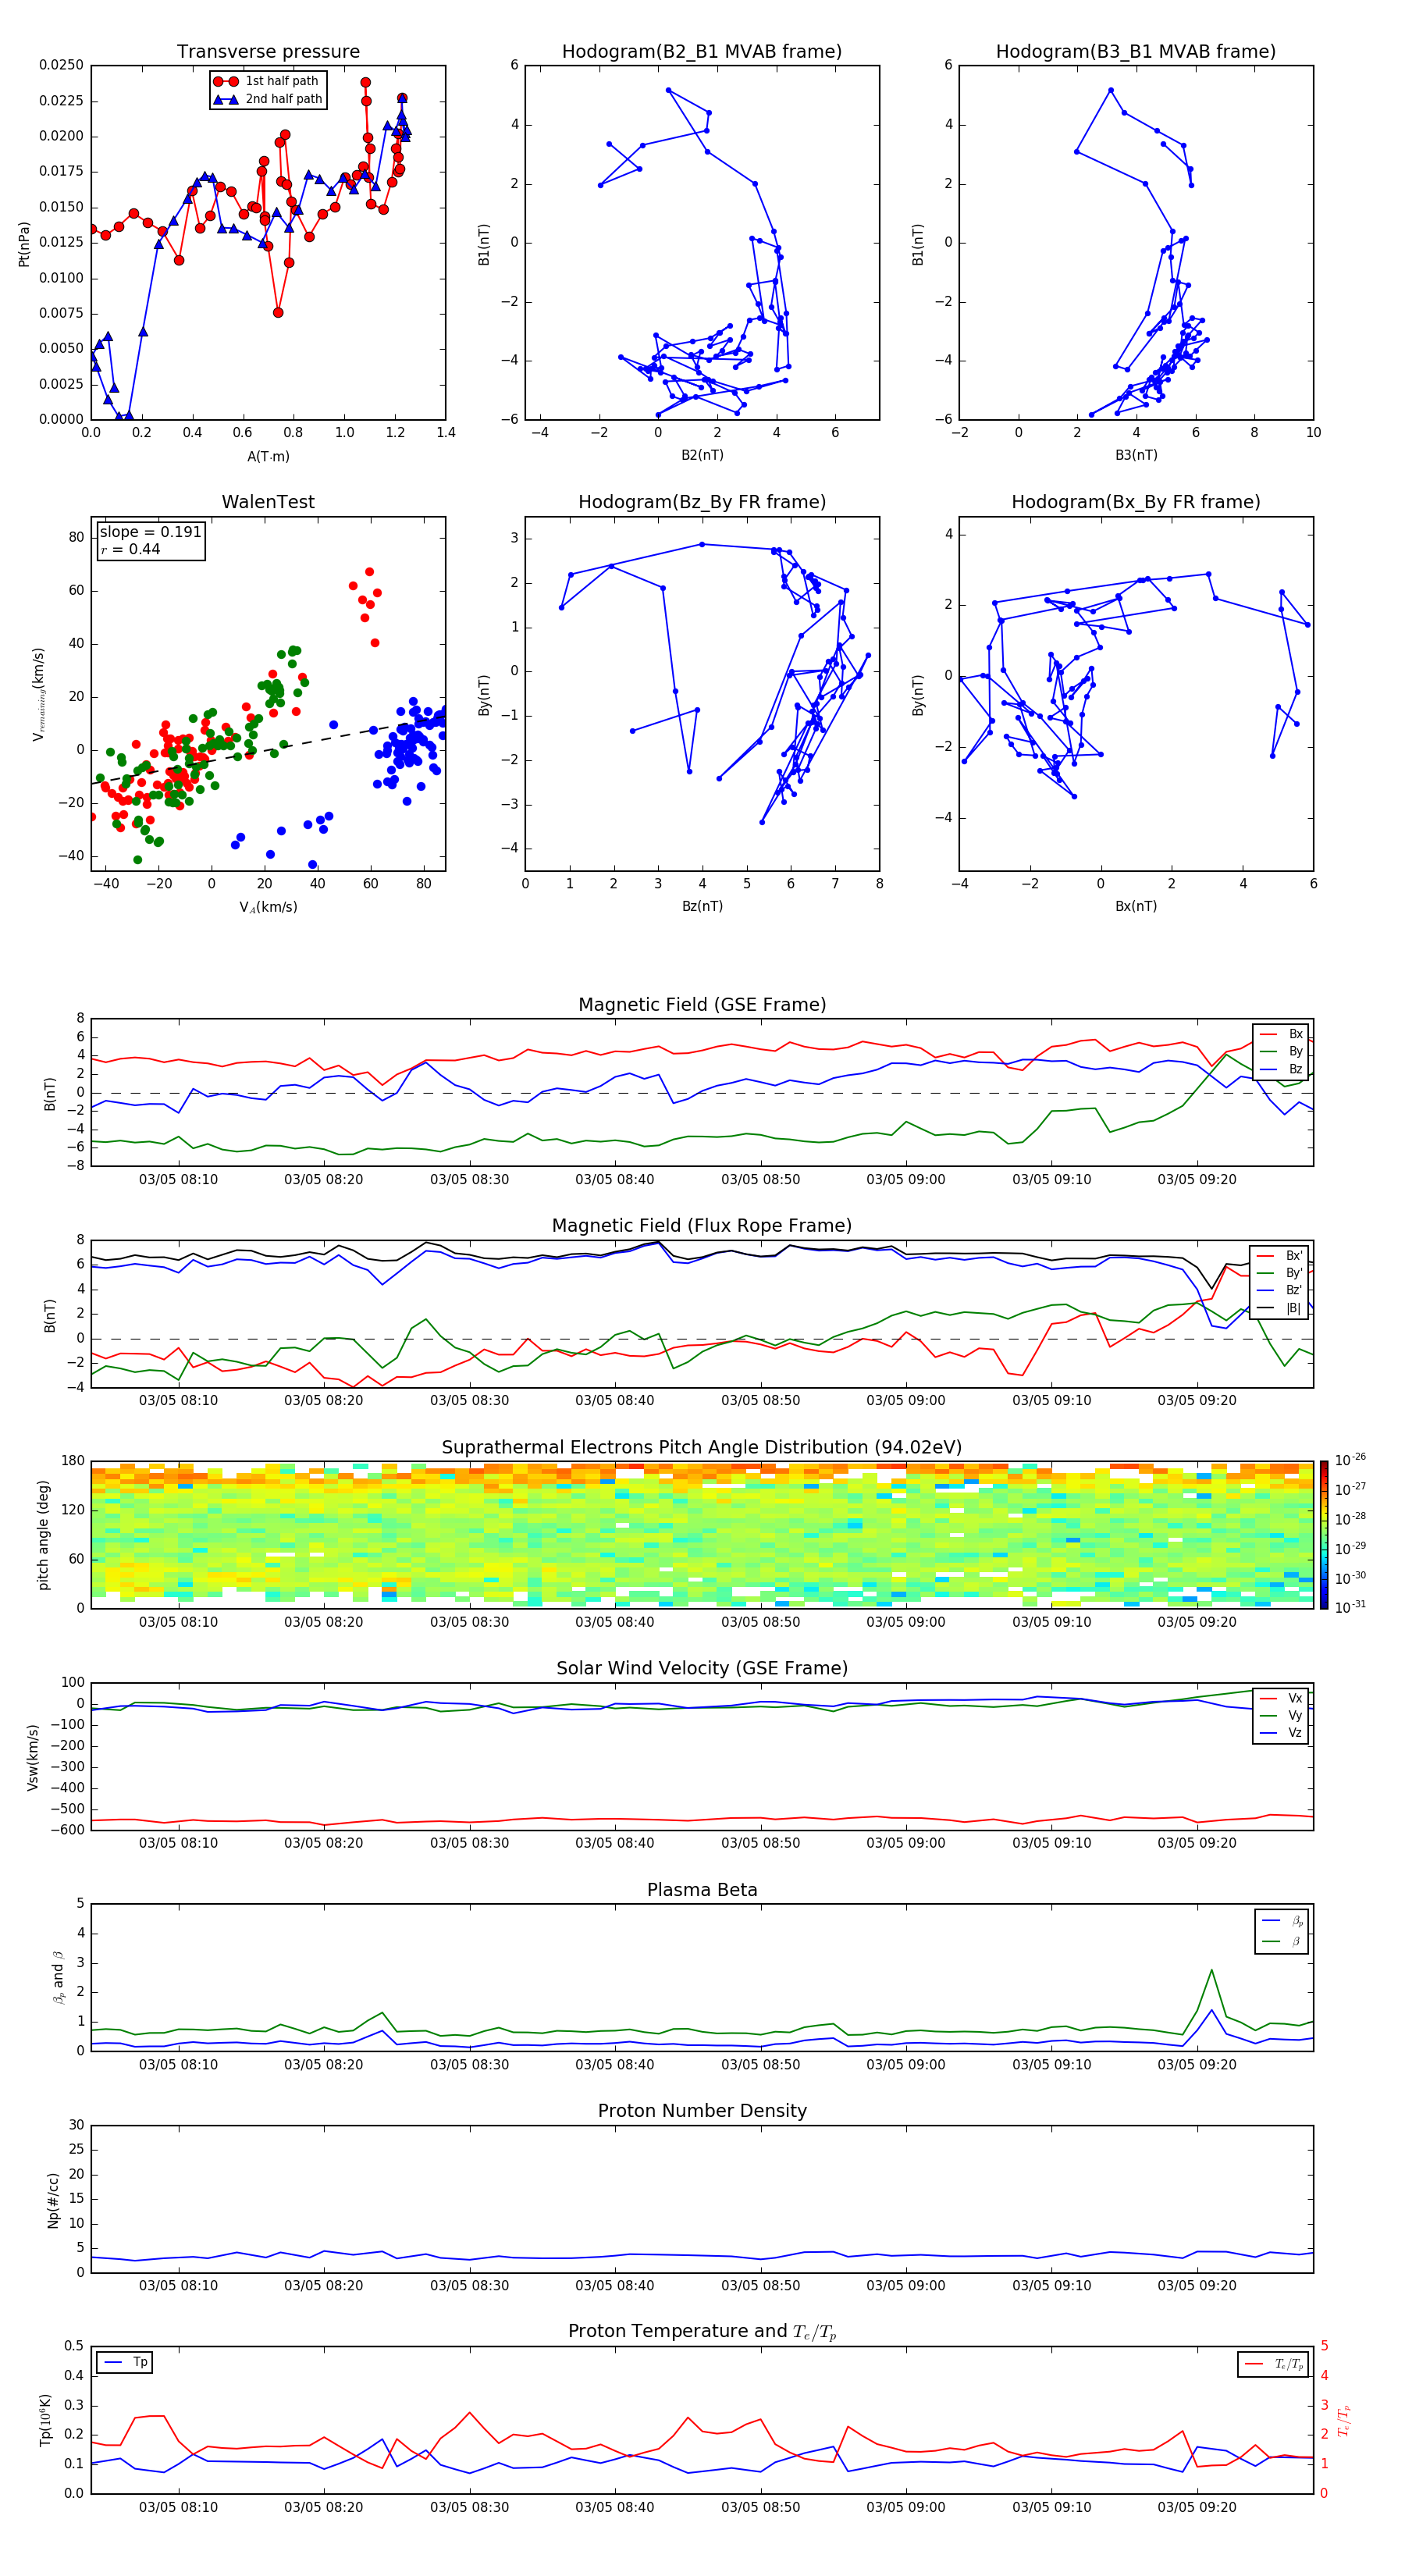Screen dimensions: 1405x2576
Task: Click the pitch angle plot color bar
Action: tap(1324, 1535)
